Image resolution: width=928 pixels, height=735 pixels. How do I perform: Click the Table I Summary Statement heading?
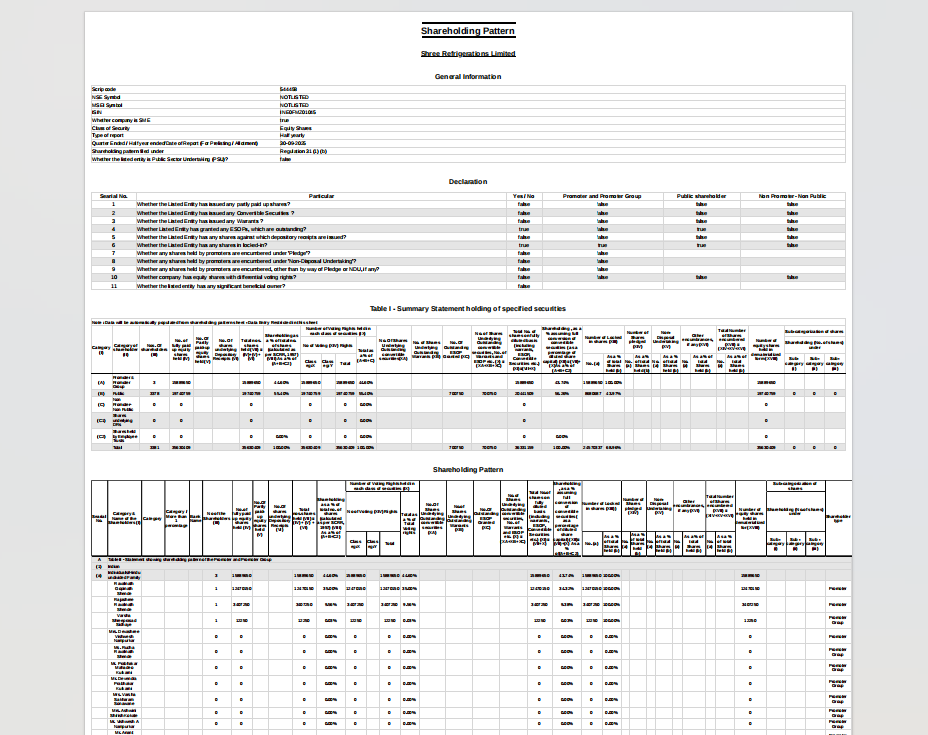coord(468,309)
